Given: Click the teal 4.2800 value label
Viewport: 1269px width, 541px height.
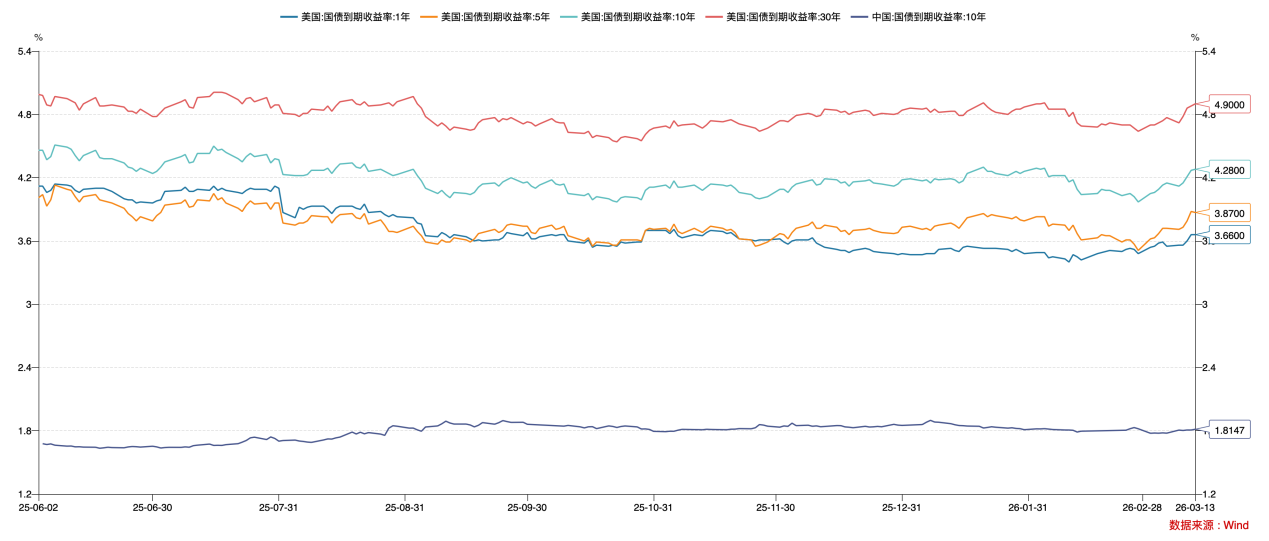Looking at the screenshot, I should click(x=1229, y=170).
